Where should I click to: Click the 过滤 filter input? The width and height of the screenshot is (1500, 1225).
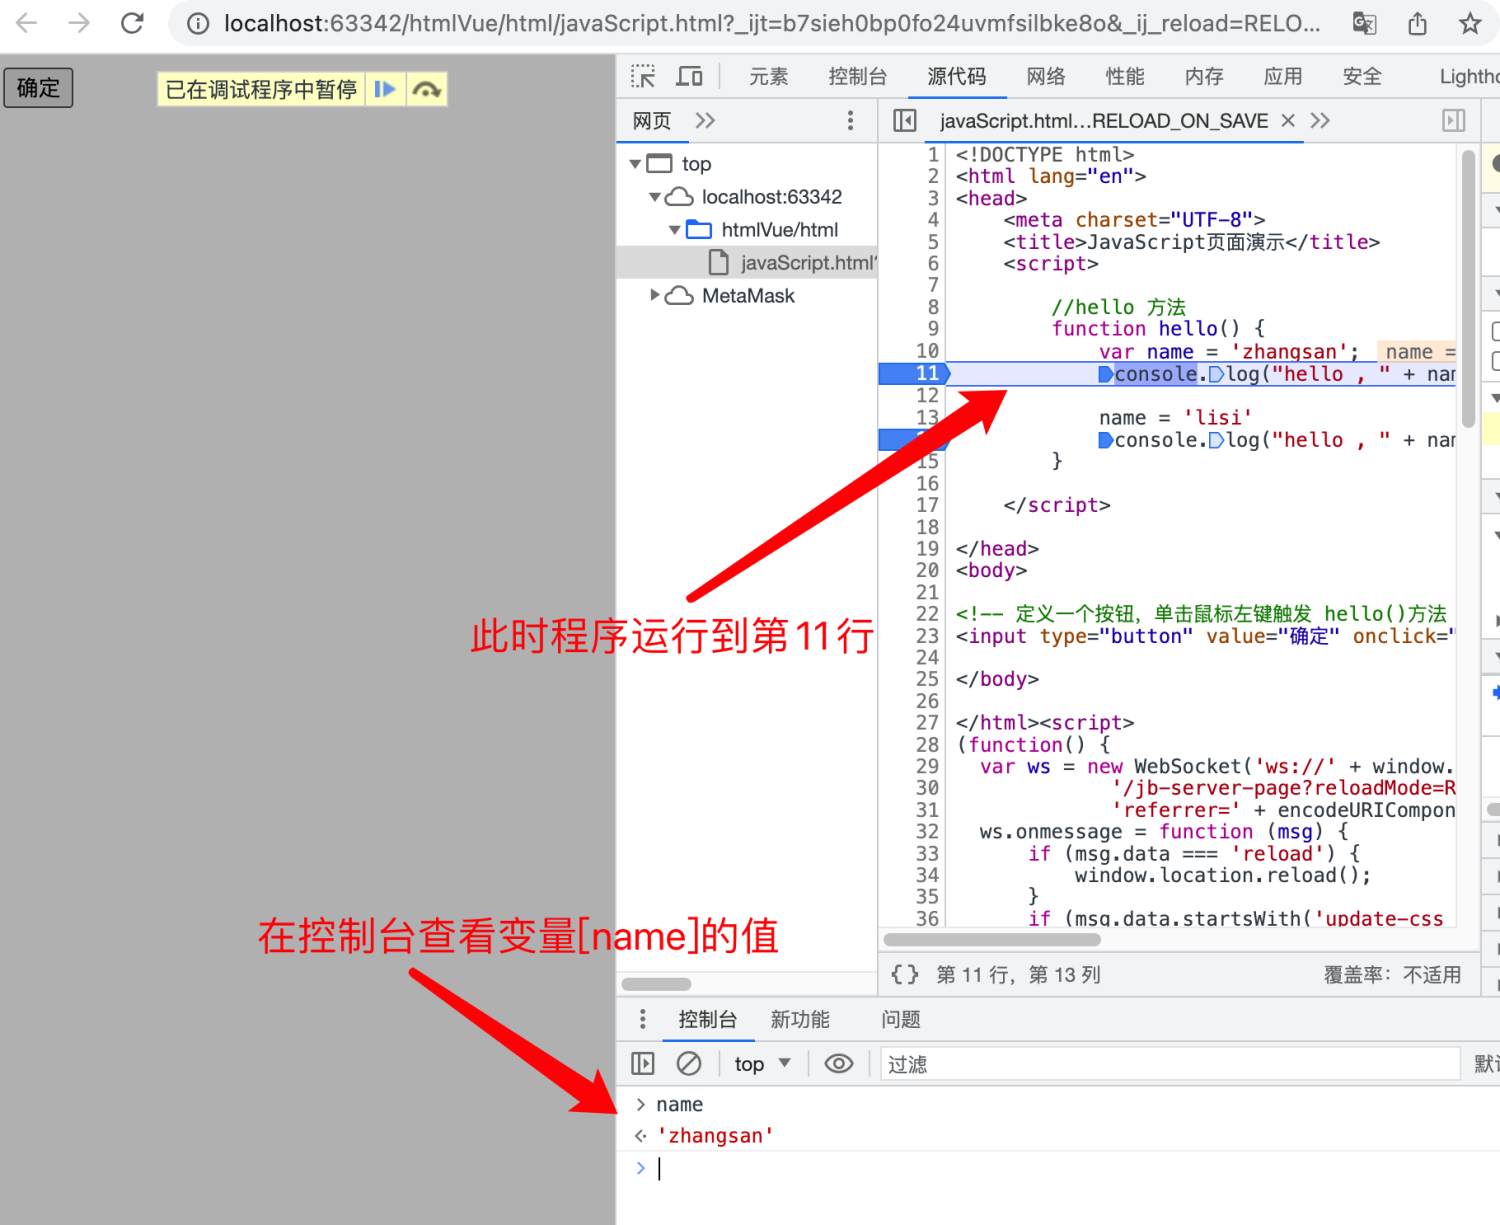(x=1170, y=1064)
